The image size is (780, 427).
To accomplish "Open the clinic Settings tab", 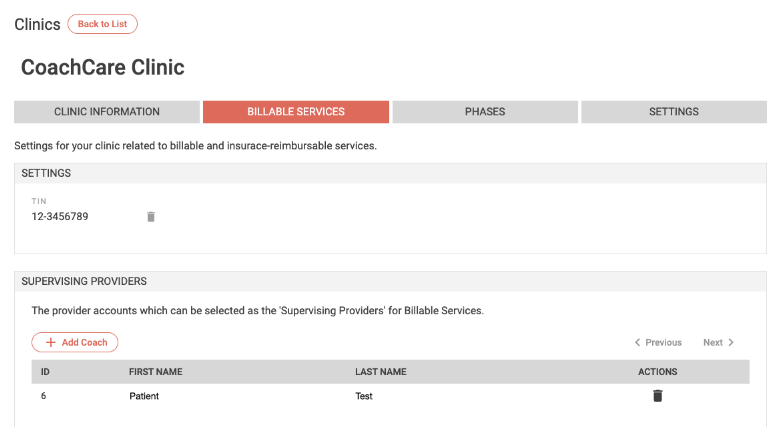I will point(674,111).
